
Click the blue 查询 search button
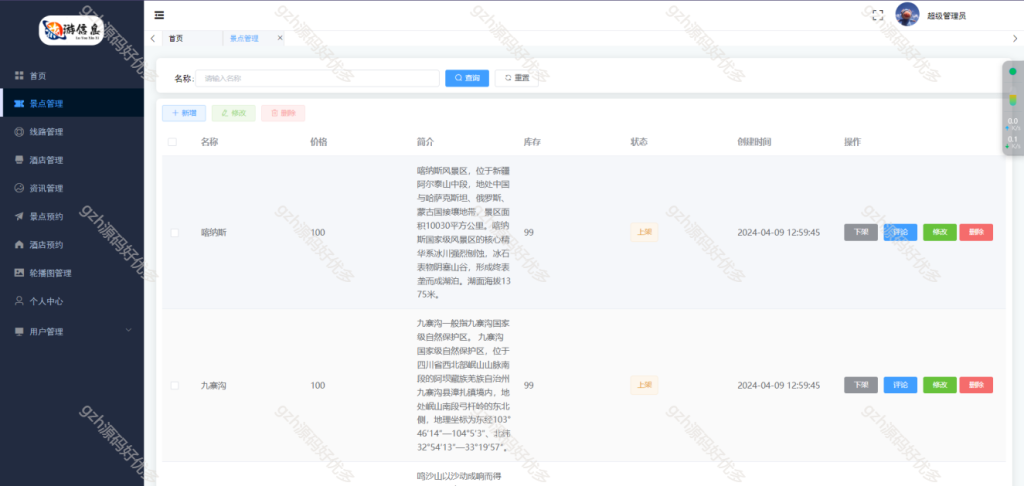(x=467, y=78)
